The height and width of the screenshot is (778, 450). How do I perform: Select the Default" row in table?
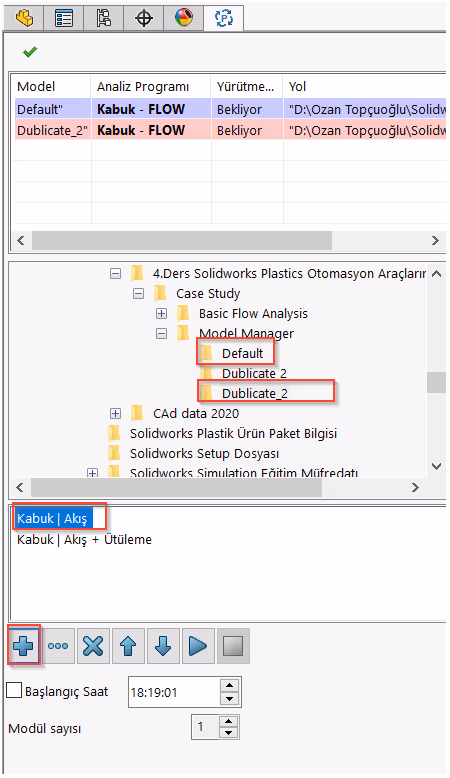tap(230, 109)
